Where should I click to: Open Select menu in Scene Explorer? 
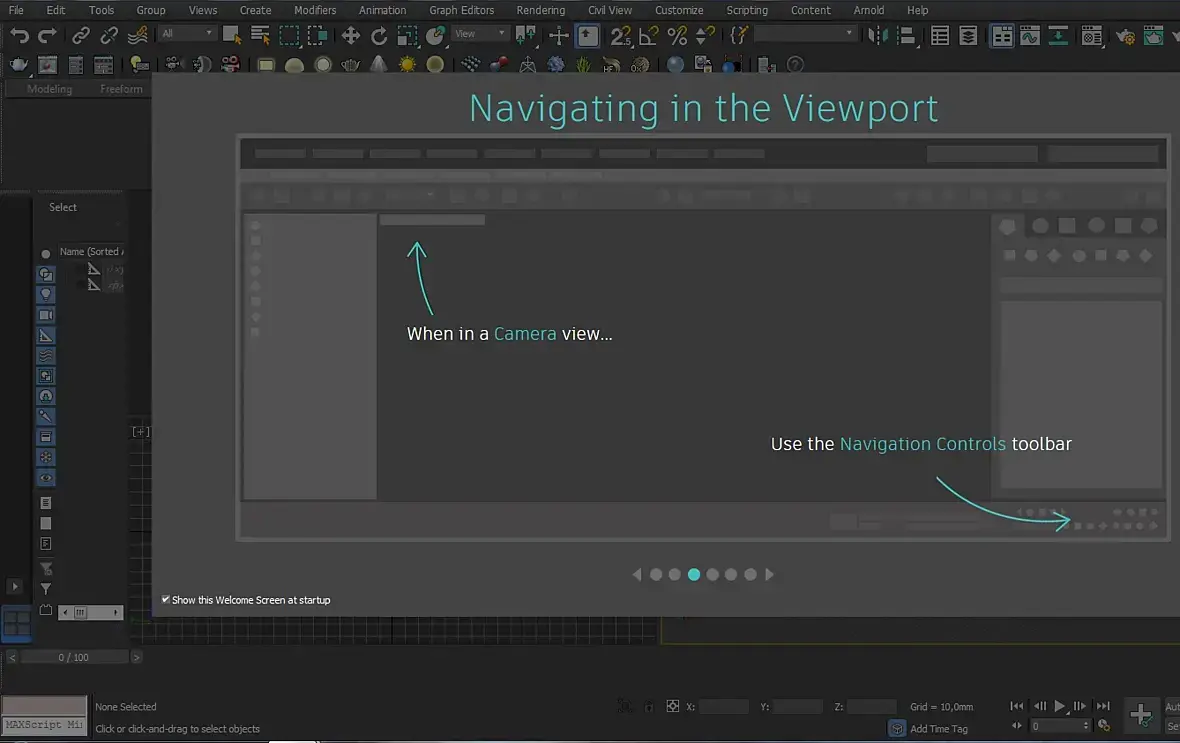tap(63, 207)
